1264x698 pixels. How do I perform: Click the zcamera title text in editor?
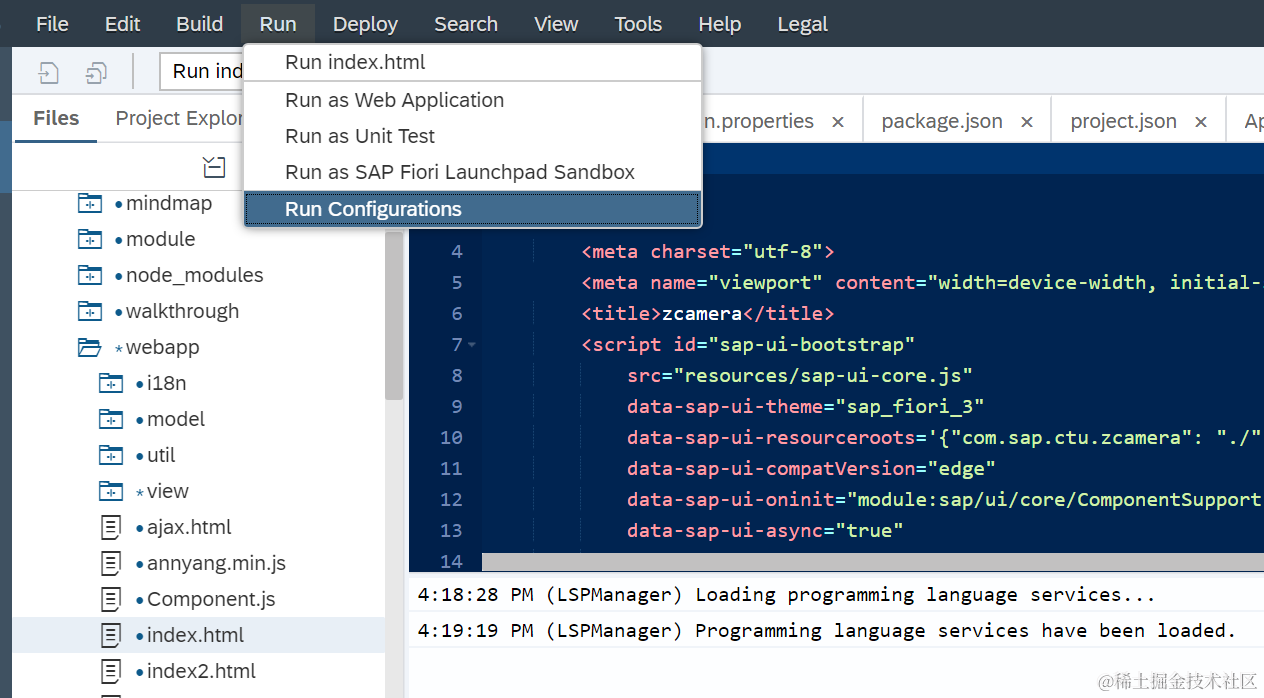coord(702,313)
